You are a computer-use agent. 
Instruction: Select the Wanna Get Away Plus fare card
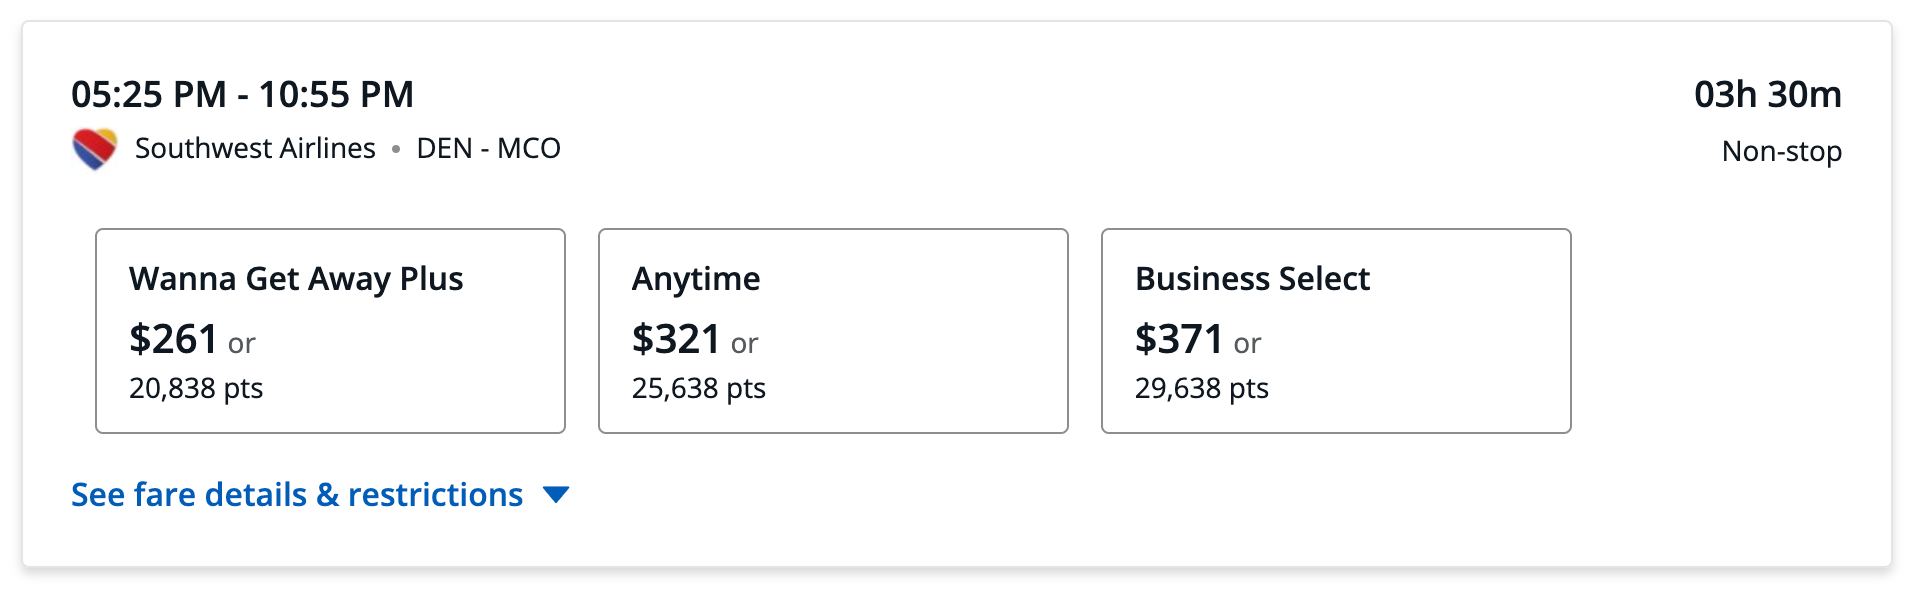pos(330,331)
